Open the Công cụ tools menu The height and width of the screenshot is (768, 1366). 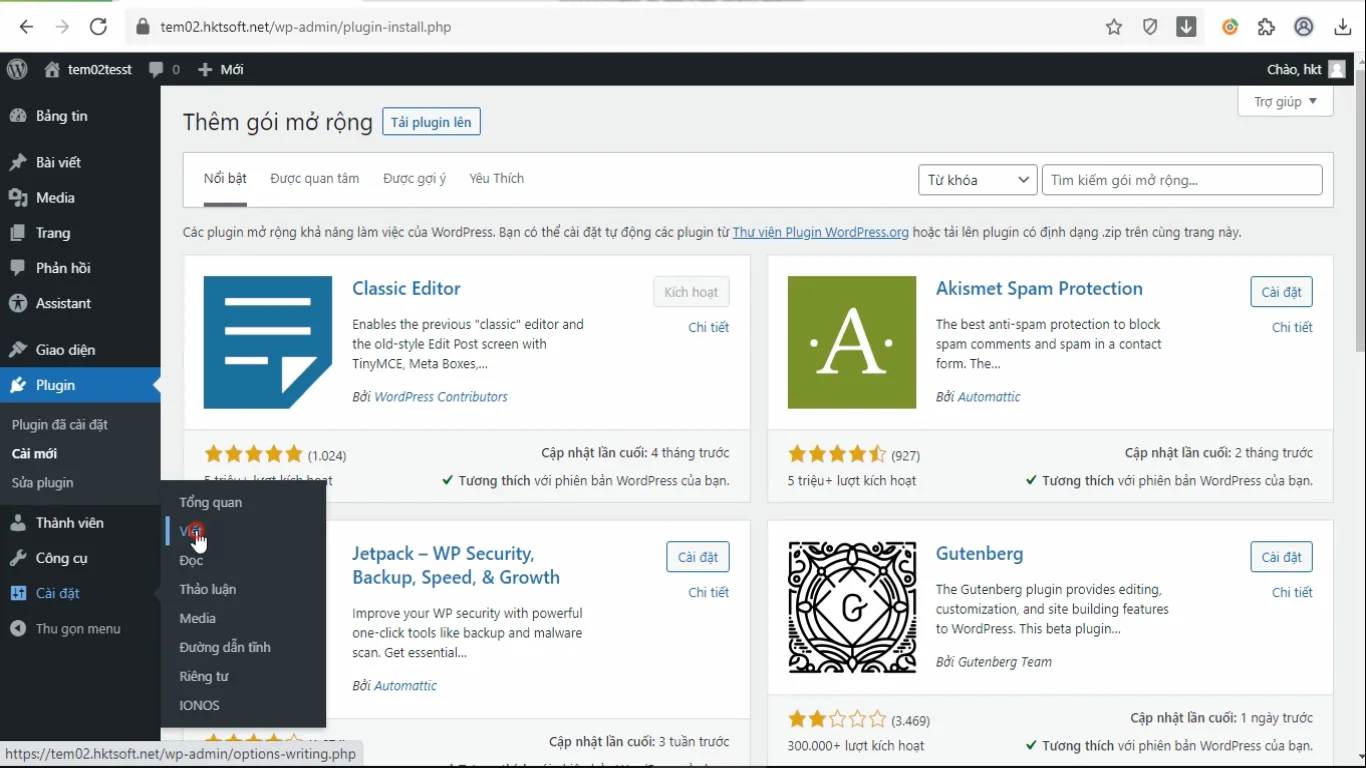(80, 558)
